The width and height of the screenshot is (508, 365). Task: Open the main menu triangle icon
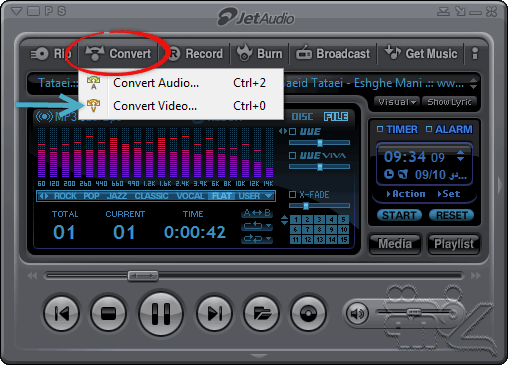click(x=16, y=11)
